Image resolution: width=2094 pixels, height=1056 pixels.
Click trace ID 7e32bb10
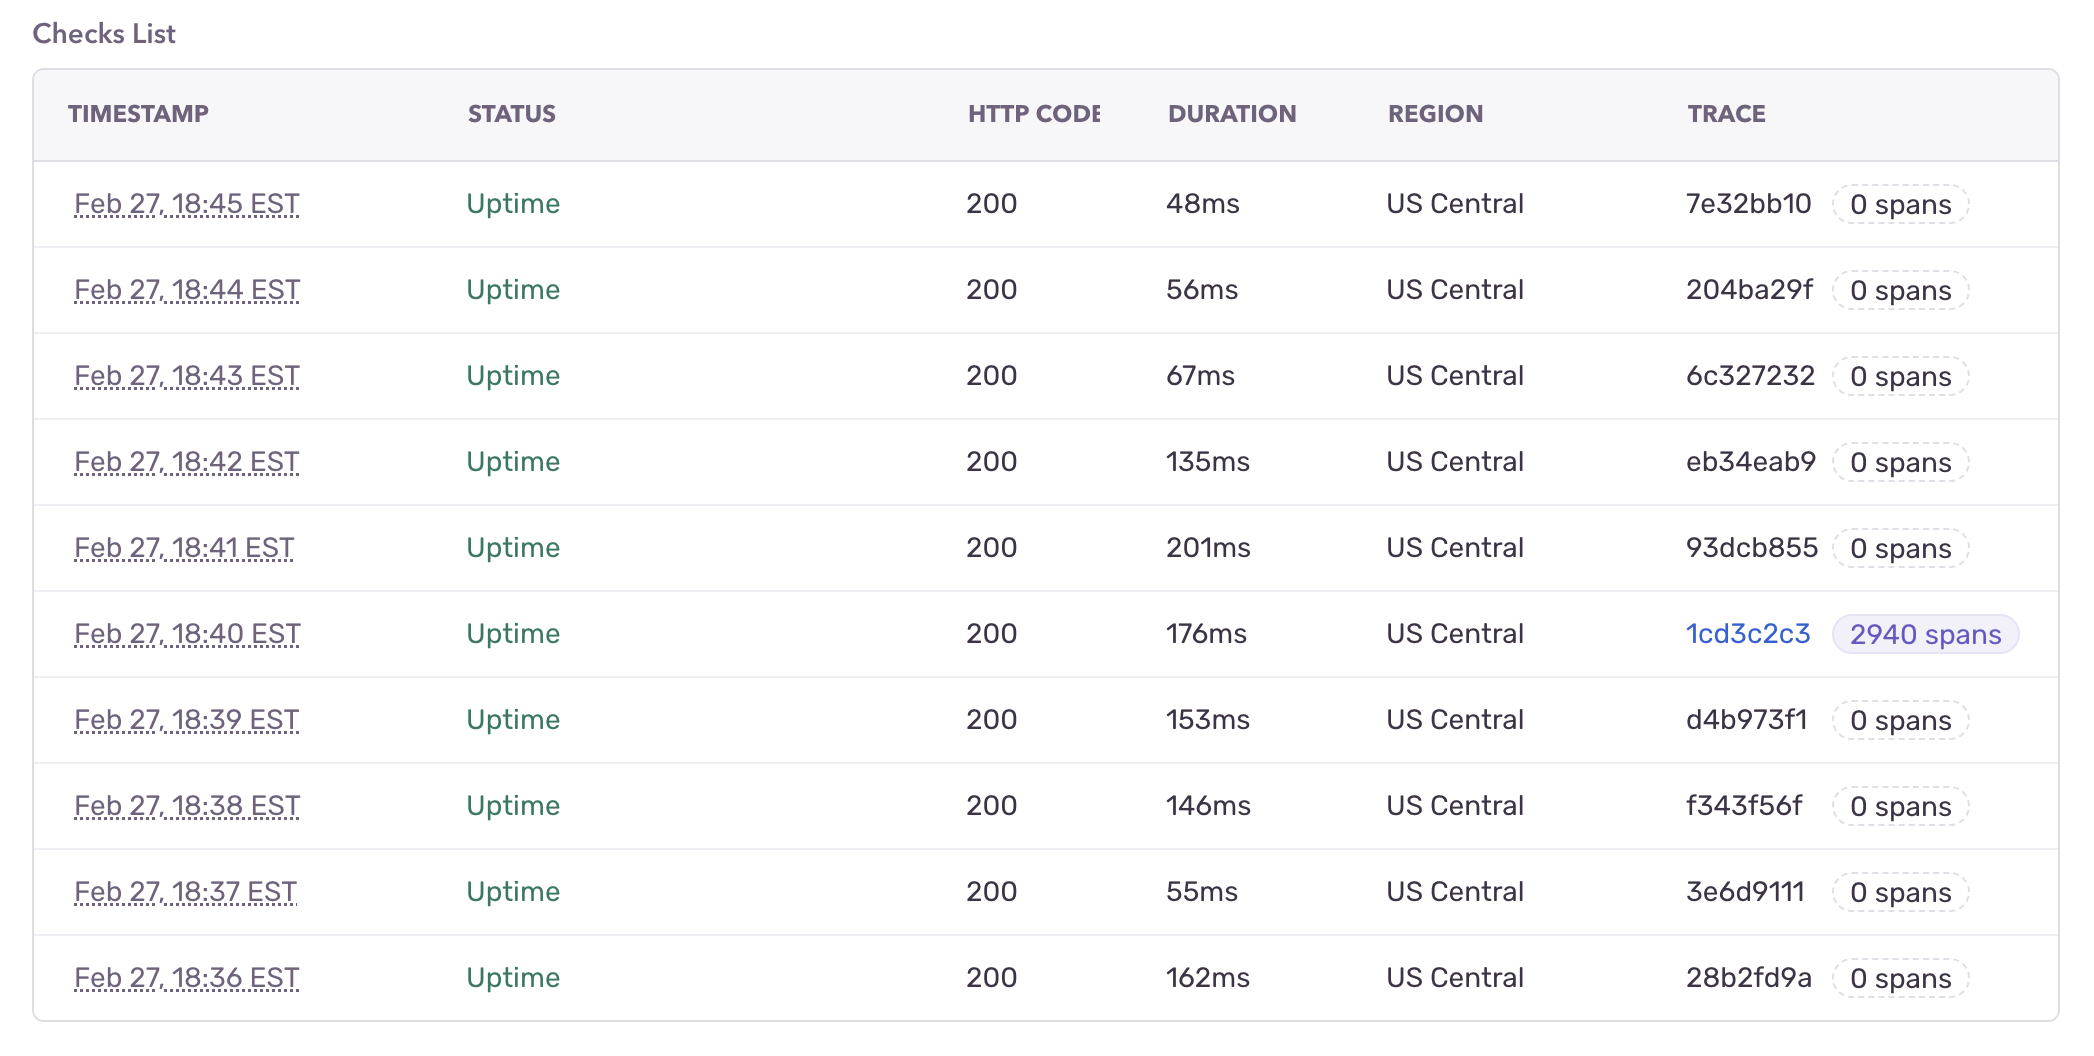[x=1748, y=204]
